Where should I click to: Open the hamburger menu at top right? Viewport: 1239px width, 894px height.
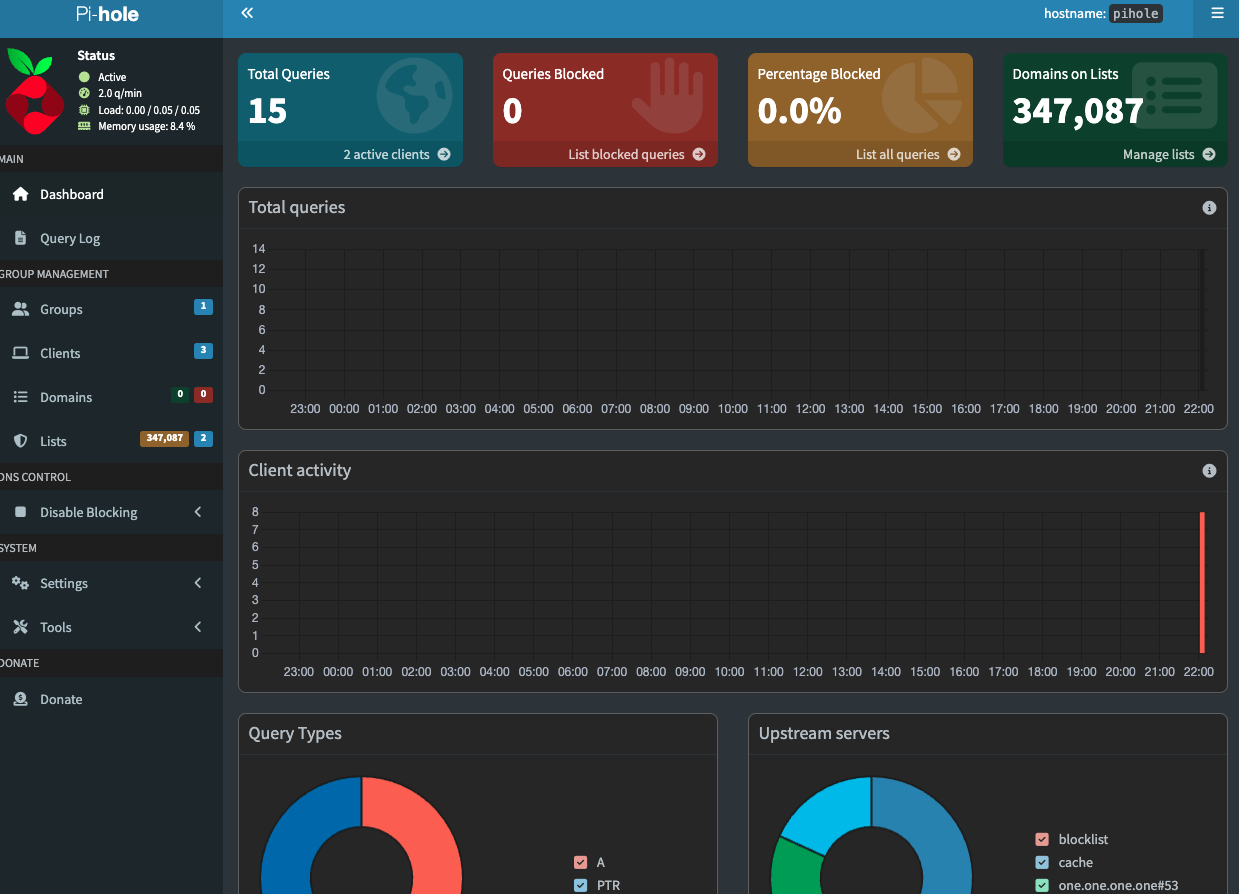1217,13
